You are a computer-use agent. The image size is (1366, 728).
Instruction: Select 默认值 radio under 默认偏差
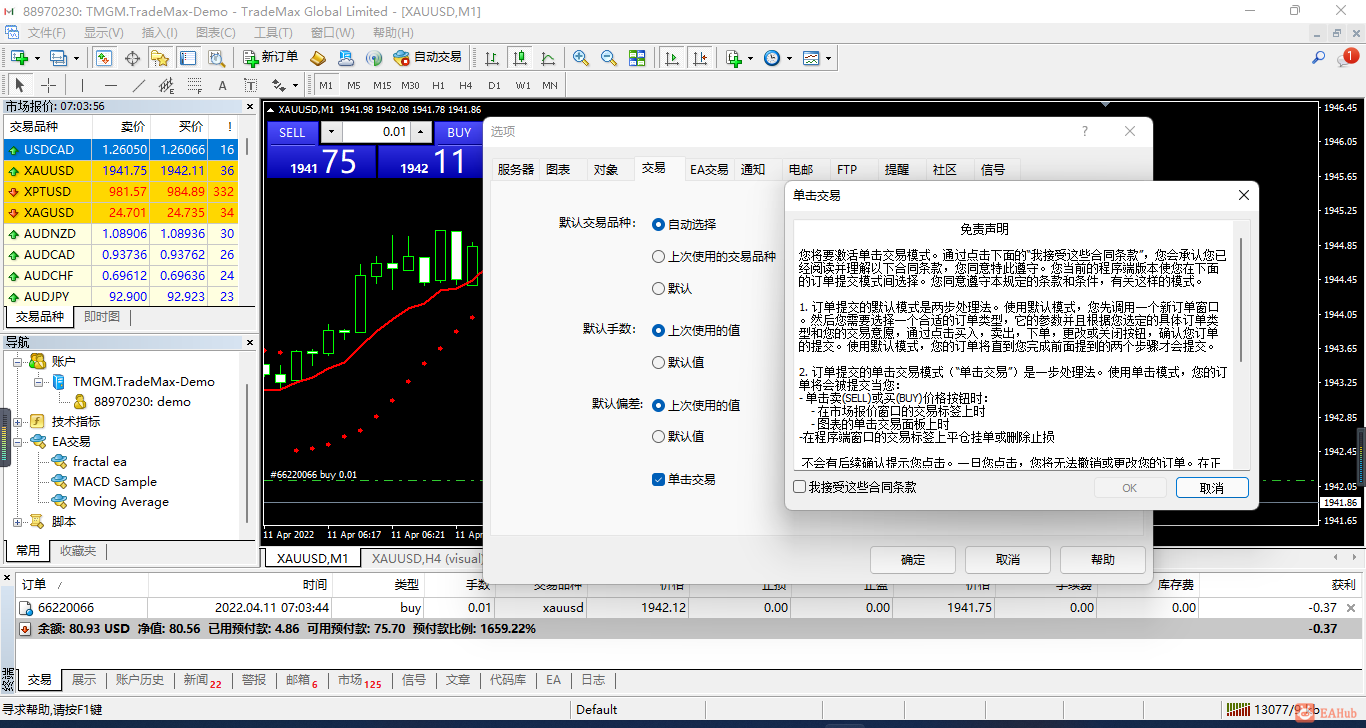coord(658,436)
